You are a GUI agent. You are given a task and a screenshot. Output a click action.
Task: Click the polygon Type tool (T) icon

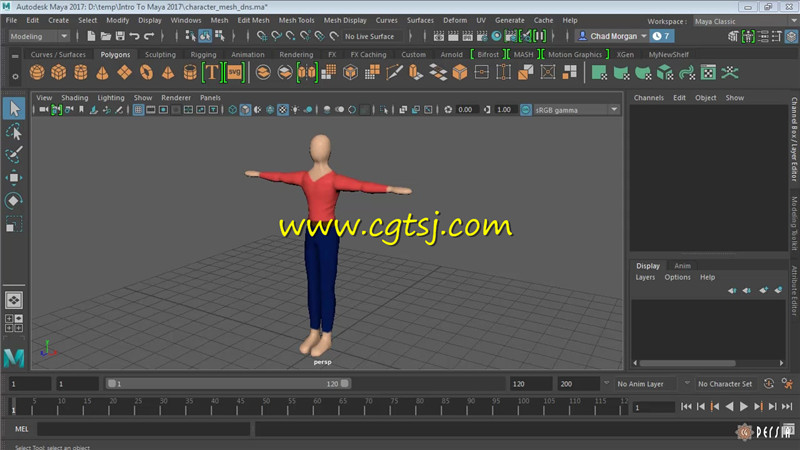211,72
